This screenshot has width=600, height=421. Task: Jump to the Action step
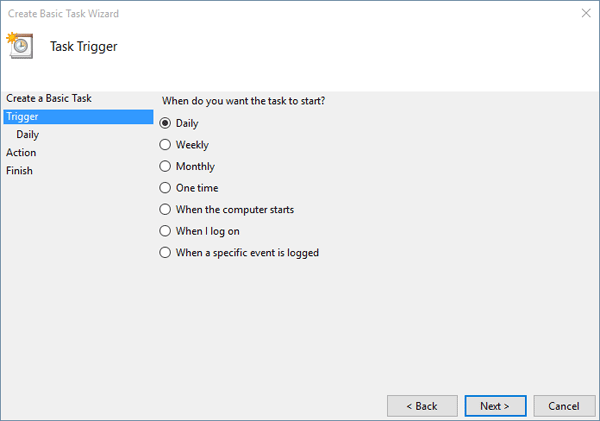tap(21, 152)
